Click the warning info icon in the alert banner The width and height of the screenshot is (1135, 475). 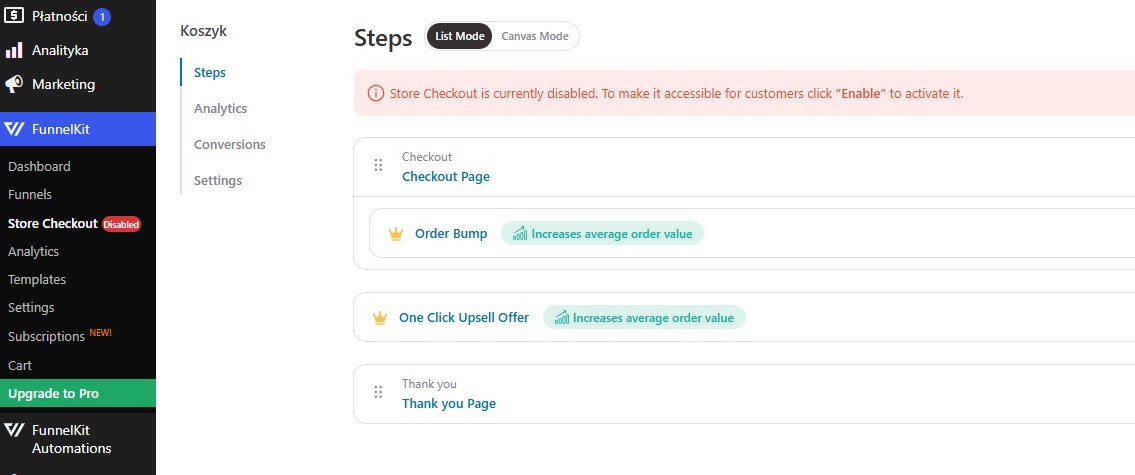click(376, 93)
